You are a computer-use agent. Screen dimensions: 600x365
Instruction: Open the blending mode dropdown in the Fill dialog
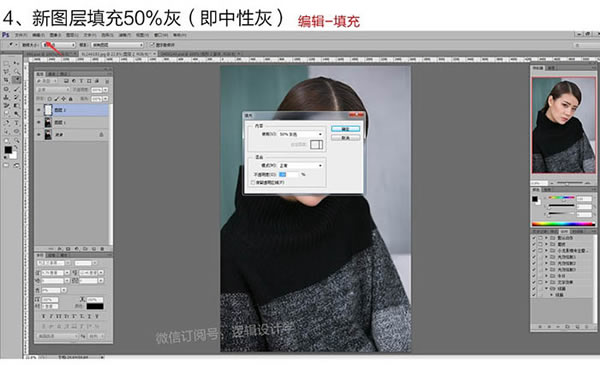(x=301, y=165)
